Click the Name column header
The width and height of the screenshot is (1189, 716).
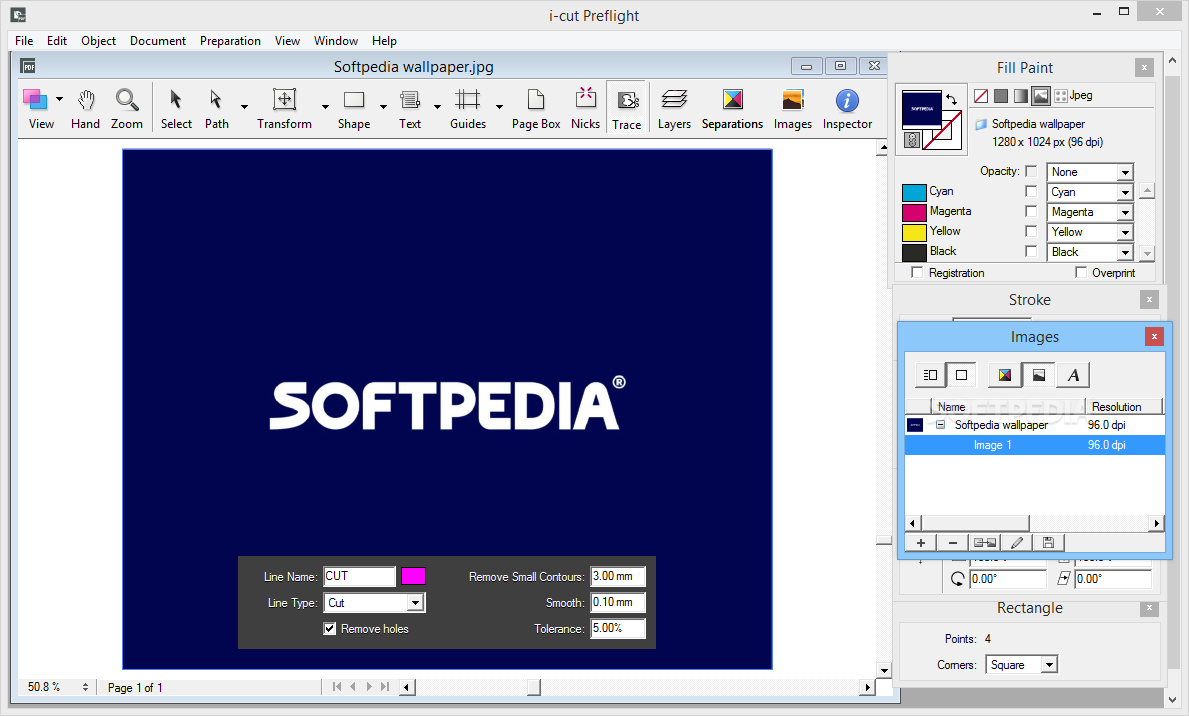1008,407
